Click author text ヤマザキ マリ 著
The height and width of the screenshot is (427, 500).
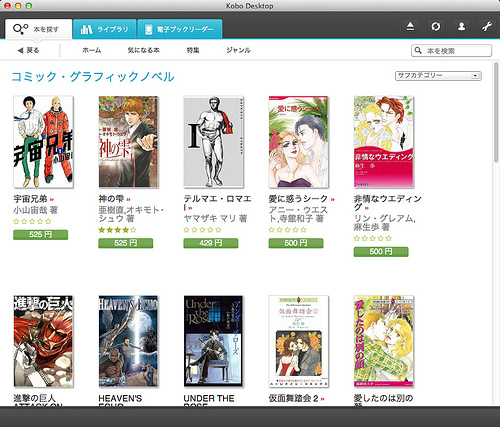pos(215,219)
